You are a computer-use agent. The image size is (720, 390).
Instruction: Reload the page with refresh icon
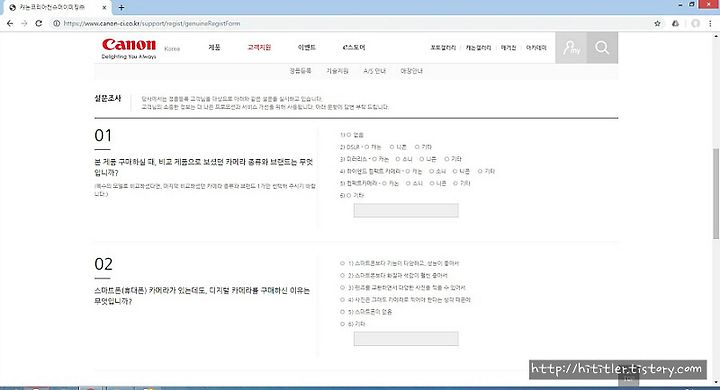(x=39, y=23)
